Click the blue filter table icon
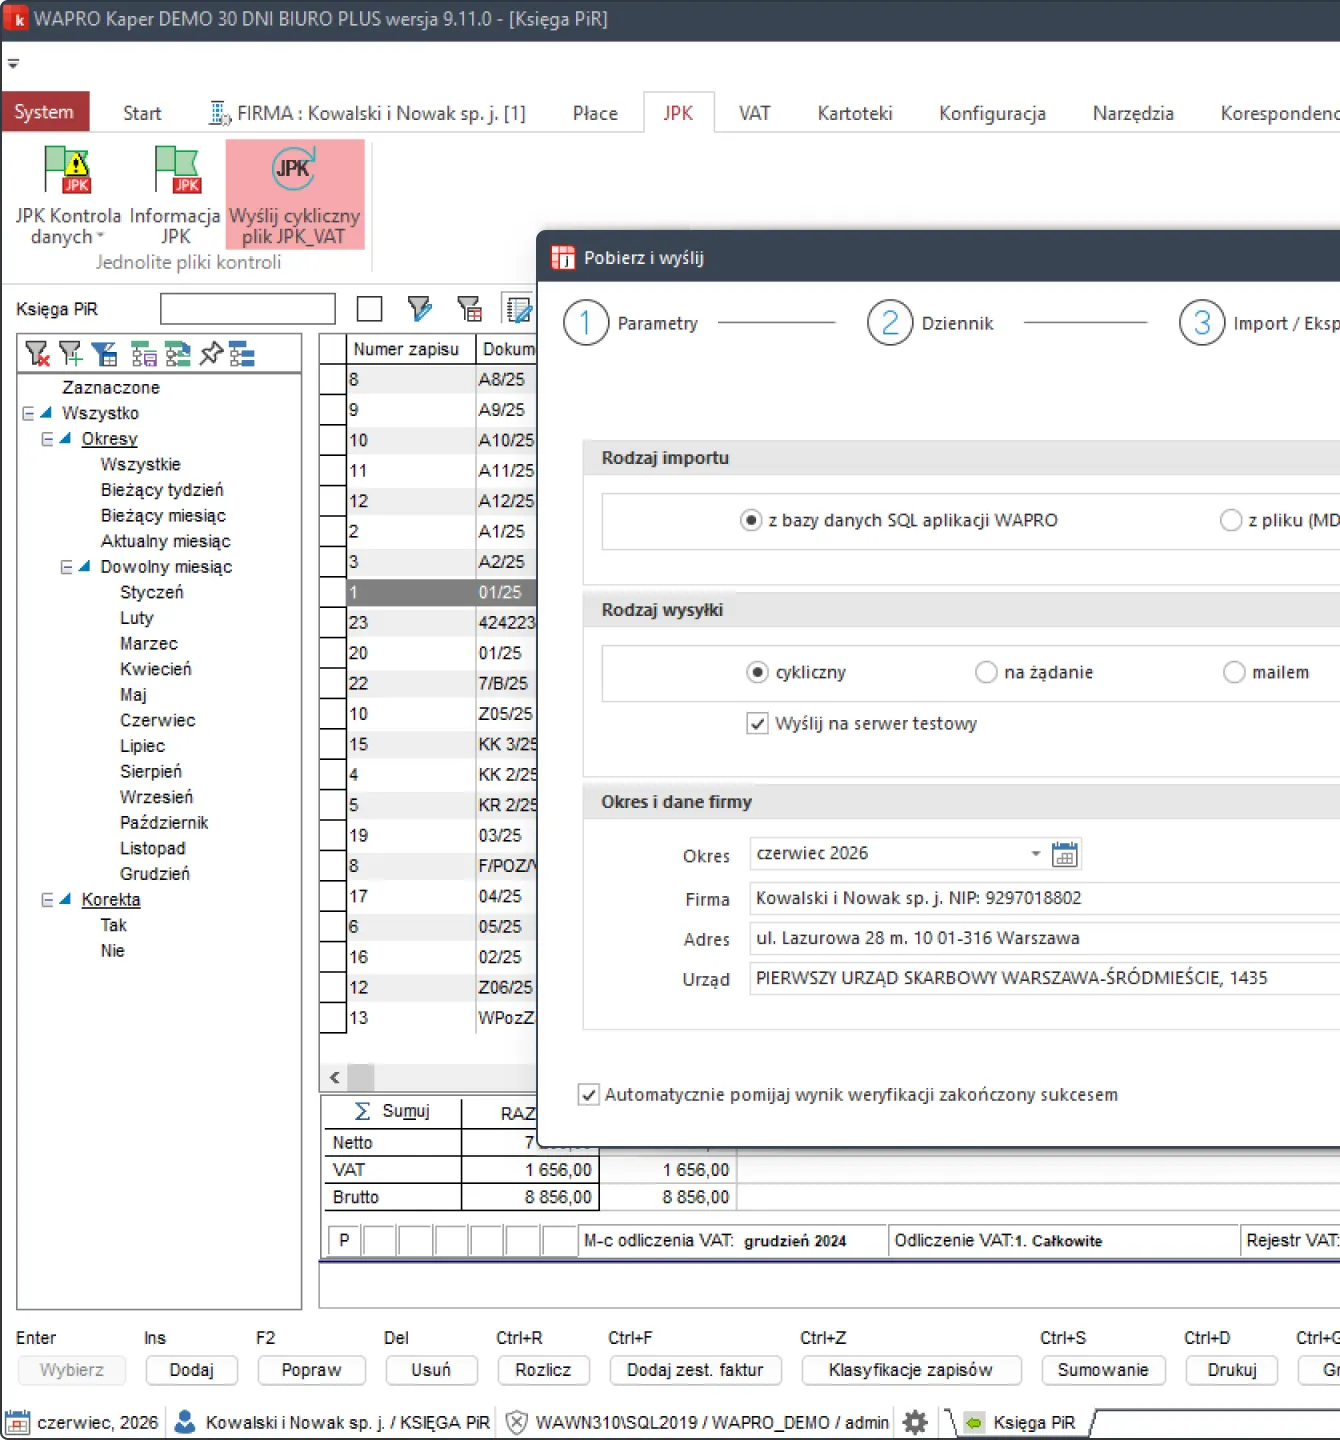Viewport: 1340px width, 1440px height. point(104,353)
